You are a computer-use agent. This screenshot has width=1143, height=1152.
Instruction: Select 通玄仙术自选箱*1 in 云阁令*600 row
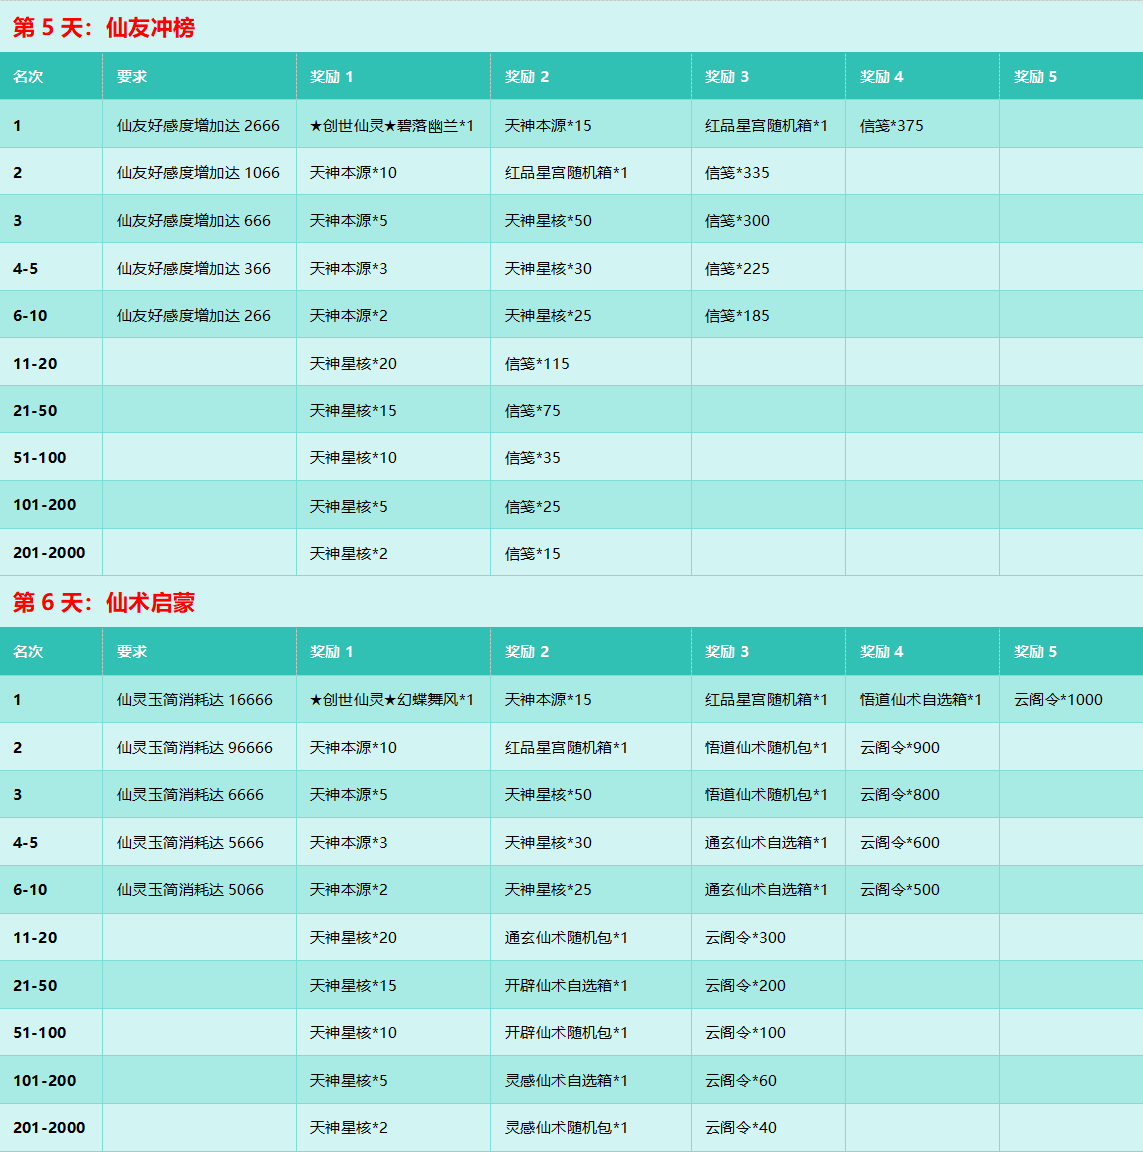point(766,843)
